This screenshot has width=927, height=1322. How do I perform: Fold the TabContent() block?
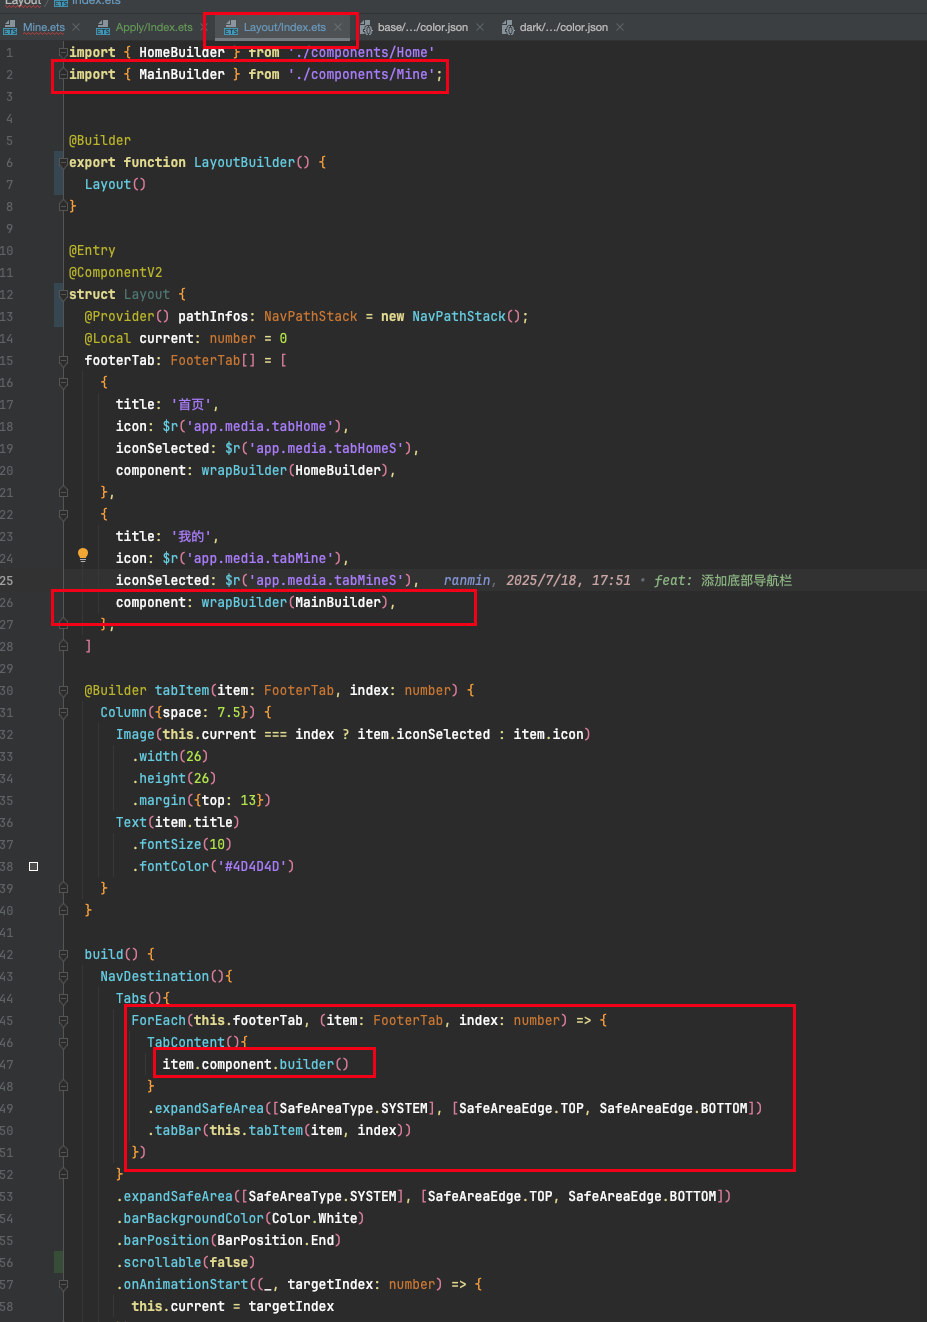point(63,1042)
